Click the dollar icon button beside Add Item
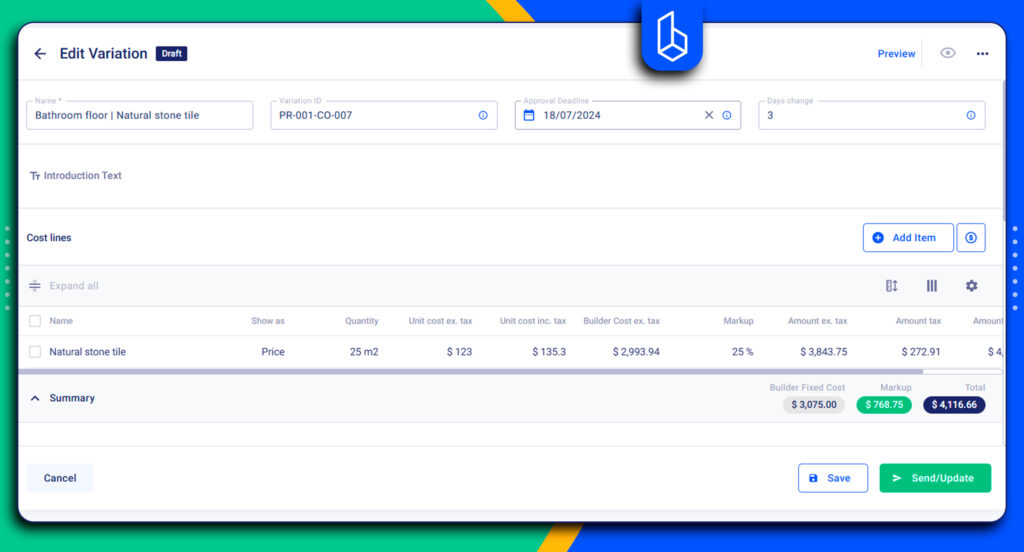Screen dimensions: 1024x552 coord(970,238)
